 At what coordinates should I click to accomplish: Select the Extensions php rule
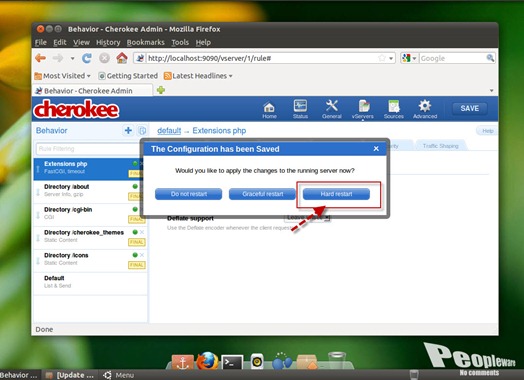coord(90,169)
